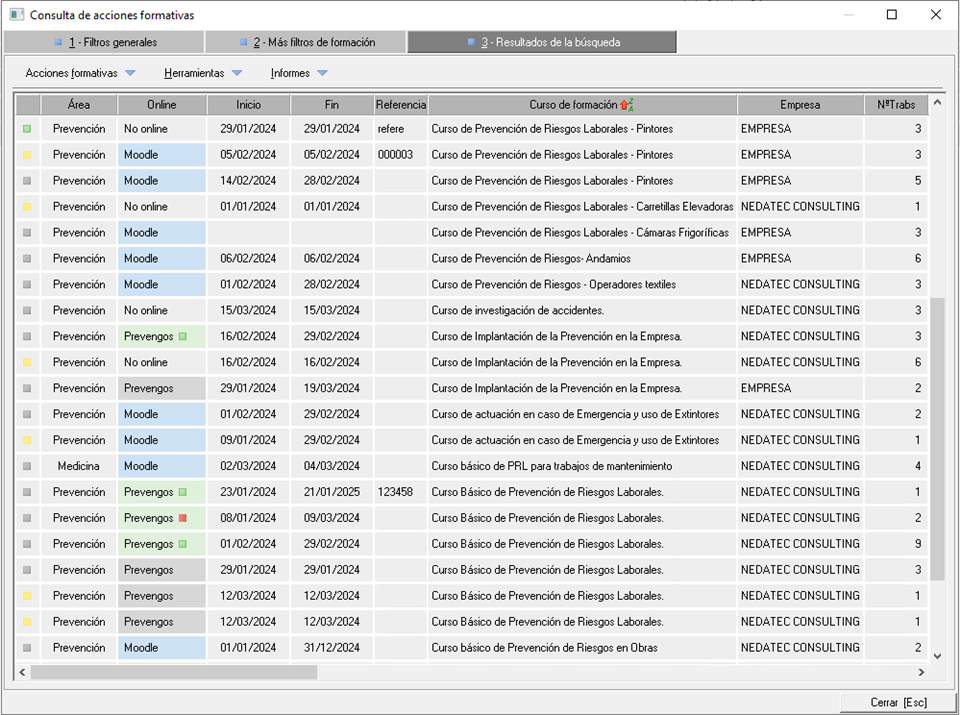Click the red Prevengos indicator in the 08/01/2024 row

click(182, 518)
